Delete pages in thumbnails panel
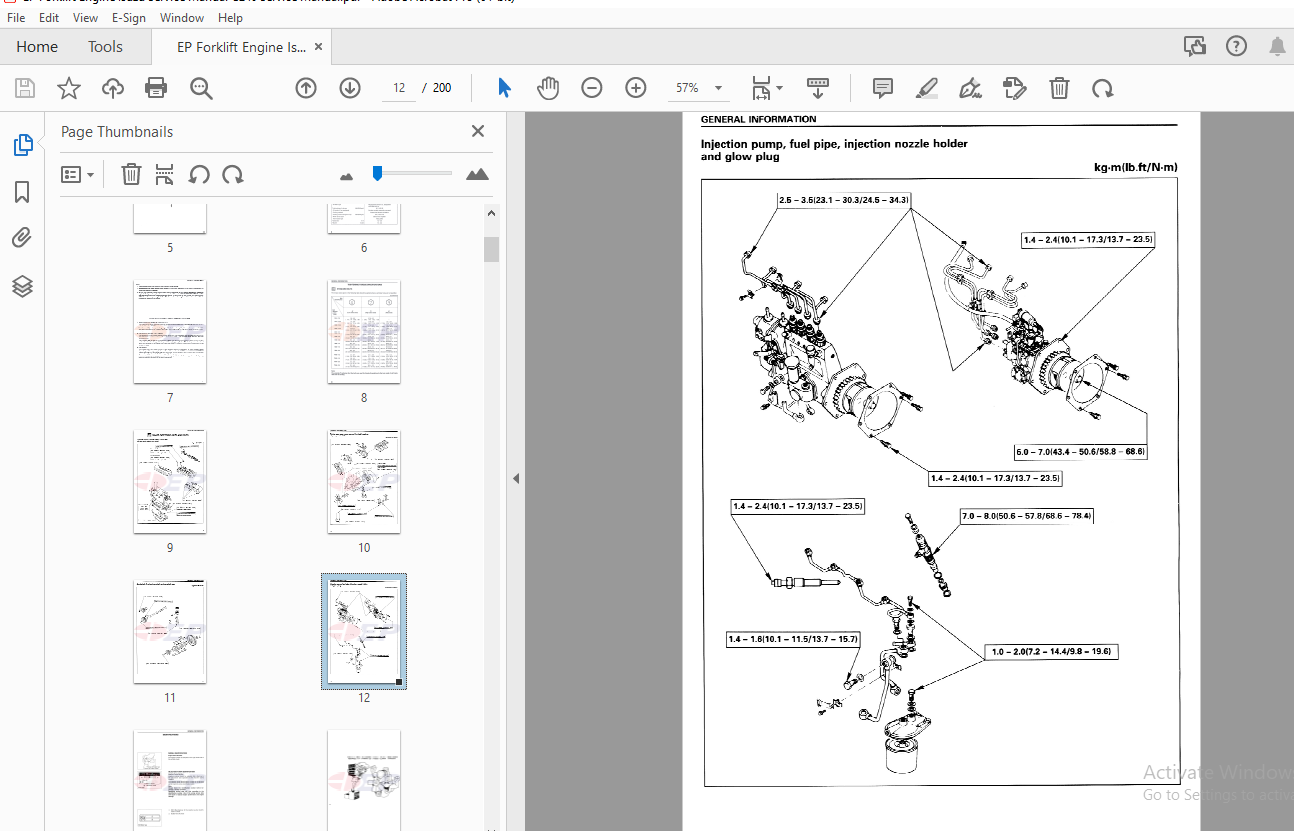The image size is (1294, 831). (x=131, y=174)
